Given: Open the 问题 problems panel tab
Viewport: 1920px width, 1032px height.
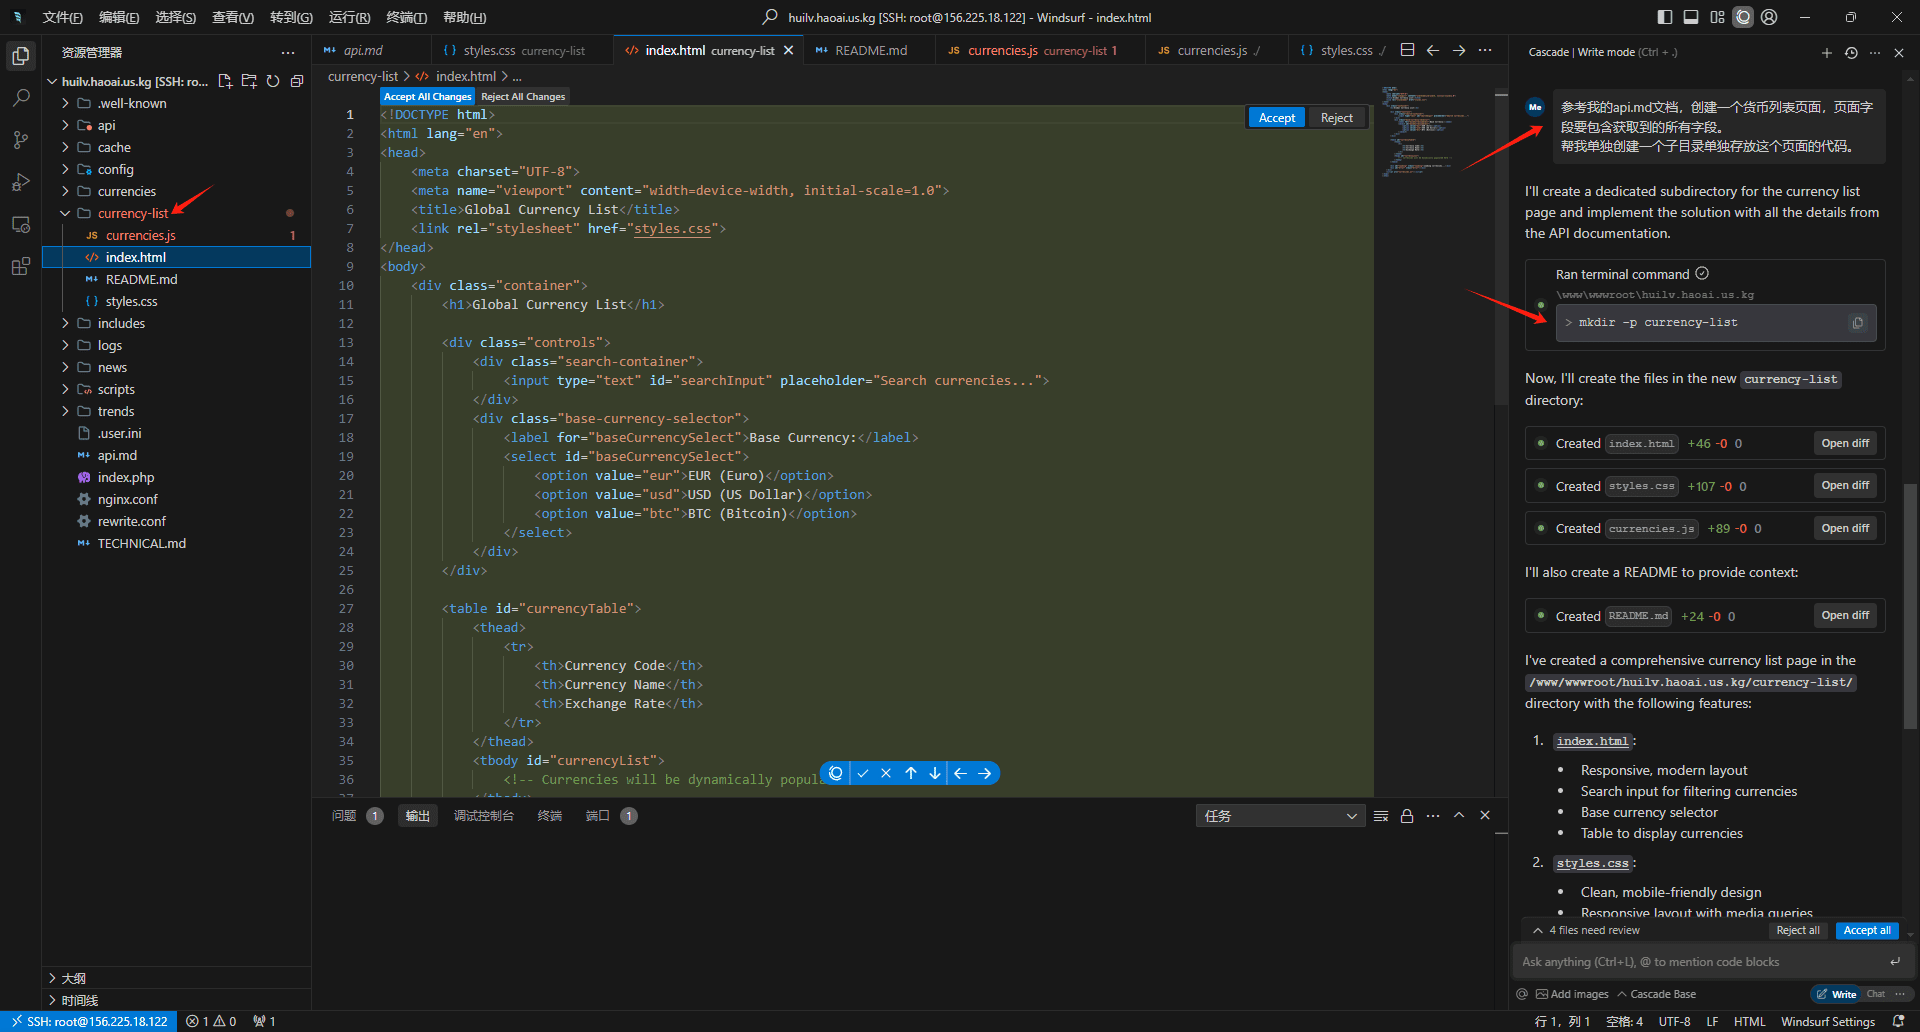Looking at the screenshot, I should 356,816.
